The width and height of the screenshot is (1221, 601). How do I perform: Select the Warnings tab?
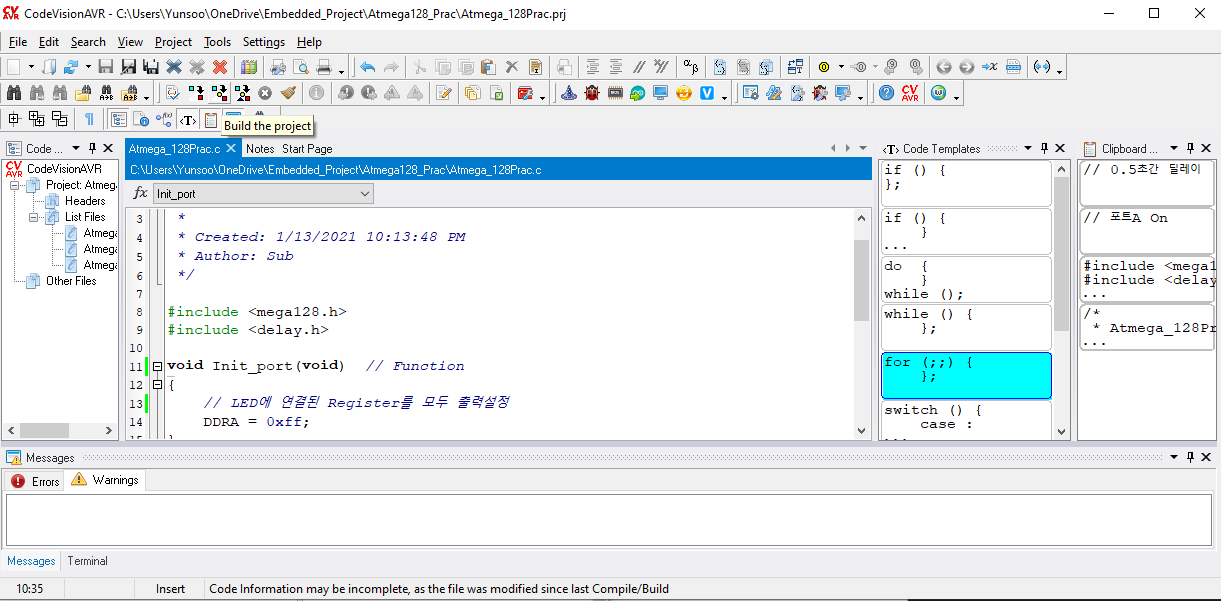coord(105,480)
